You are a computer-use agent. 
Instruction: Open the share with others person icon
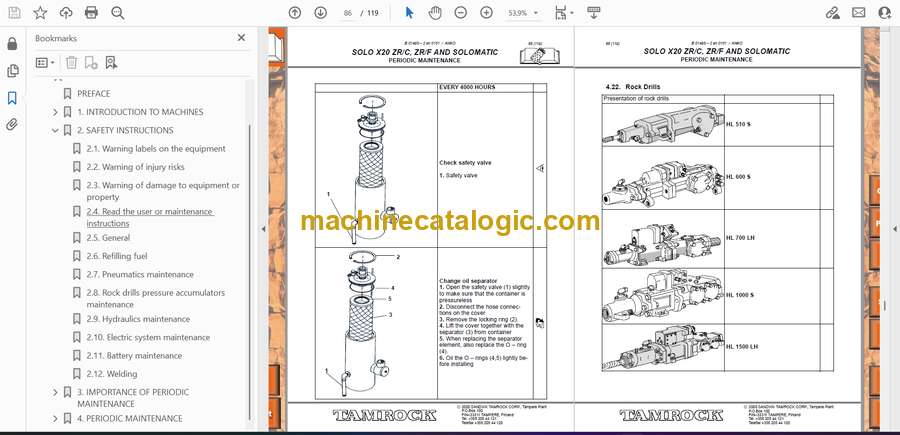click(885, 13)
